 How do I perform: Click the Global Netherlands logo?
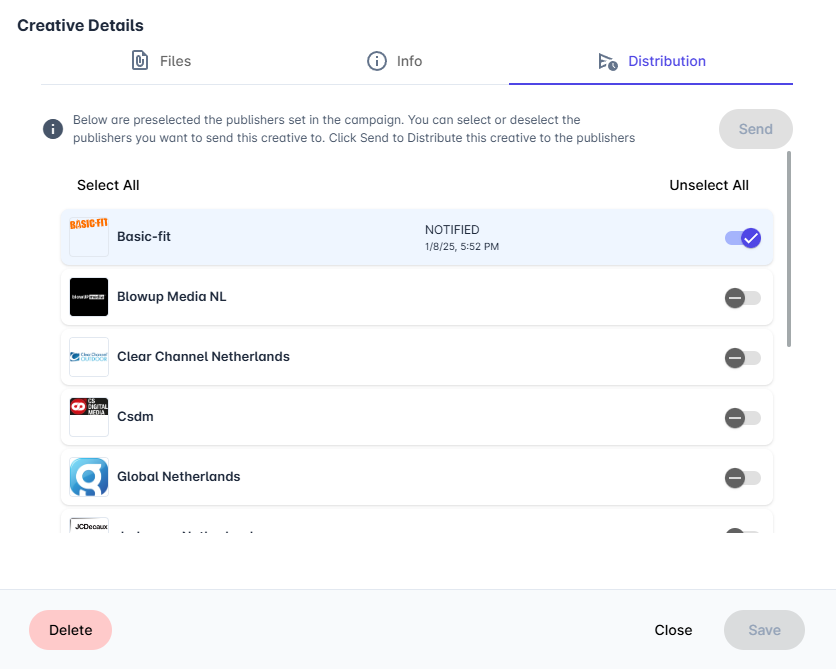[x=89, y=477]
